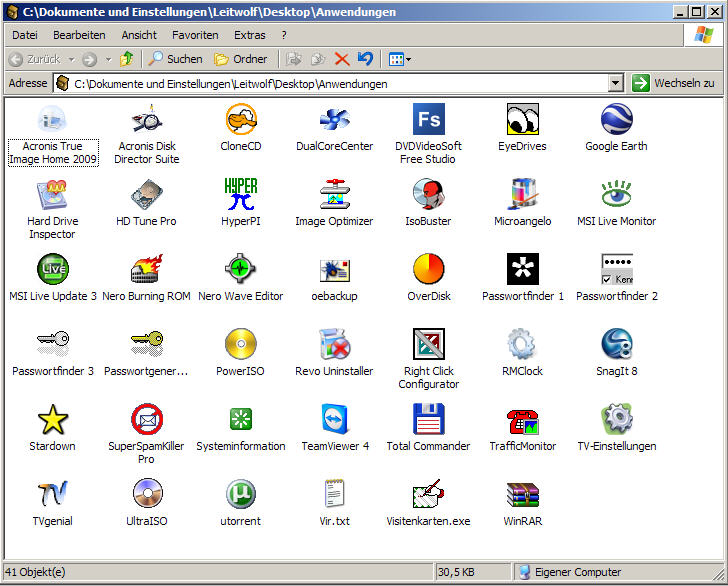The width and height of the screenshot is (728, 586).
Task: Click the SnagIt 8 icon
Action: pyautogui.click(x=616, y=345)
